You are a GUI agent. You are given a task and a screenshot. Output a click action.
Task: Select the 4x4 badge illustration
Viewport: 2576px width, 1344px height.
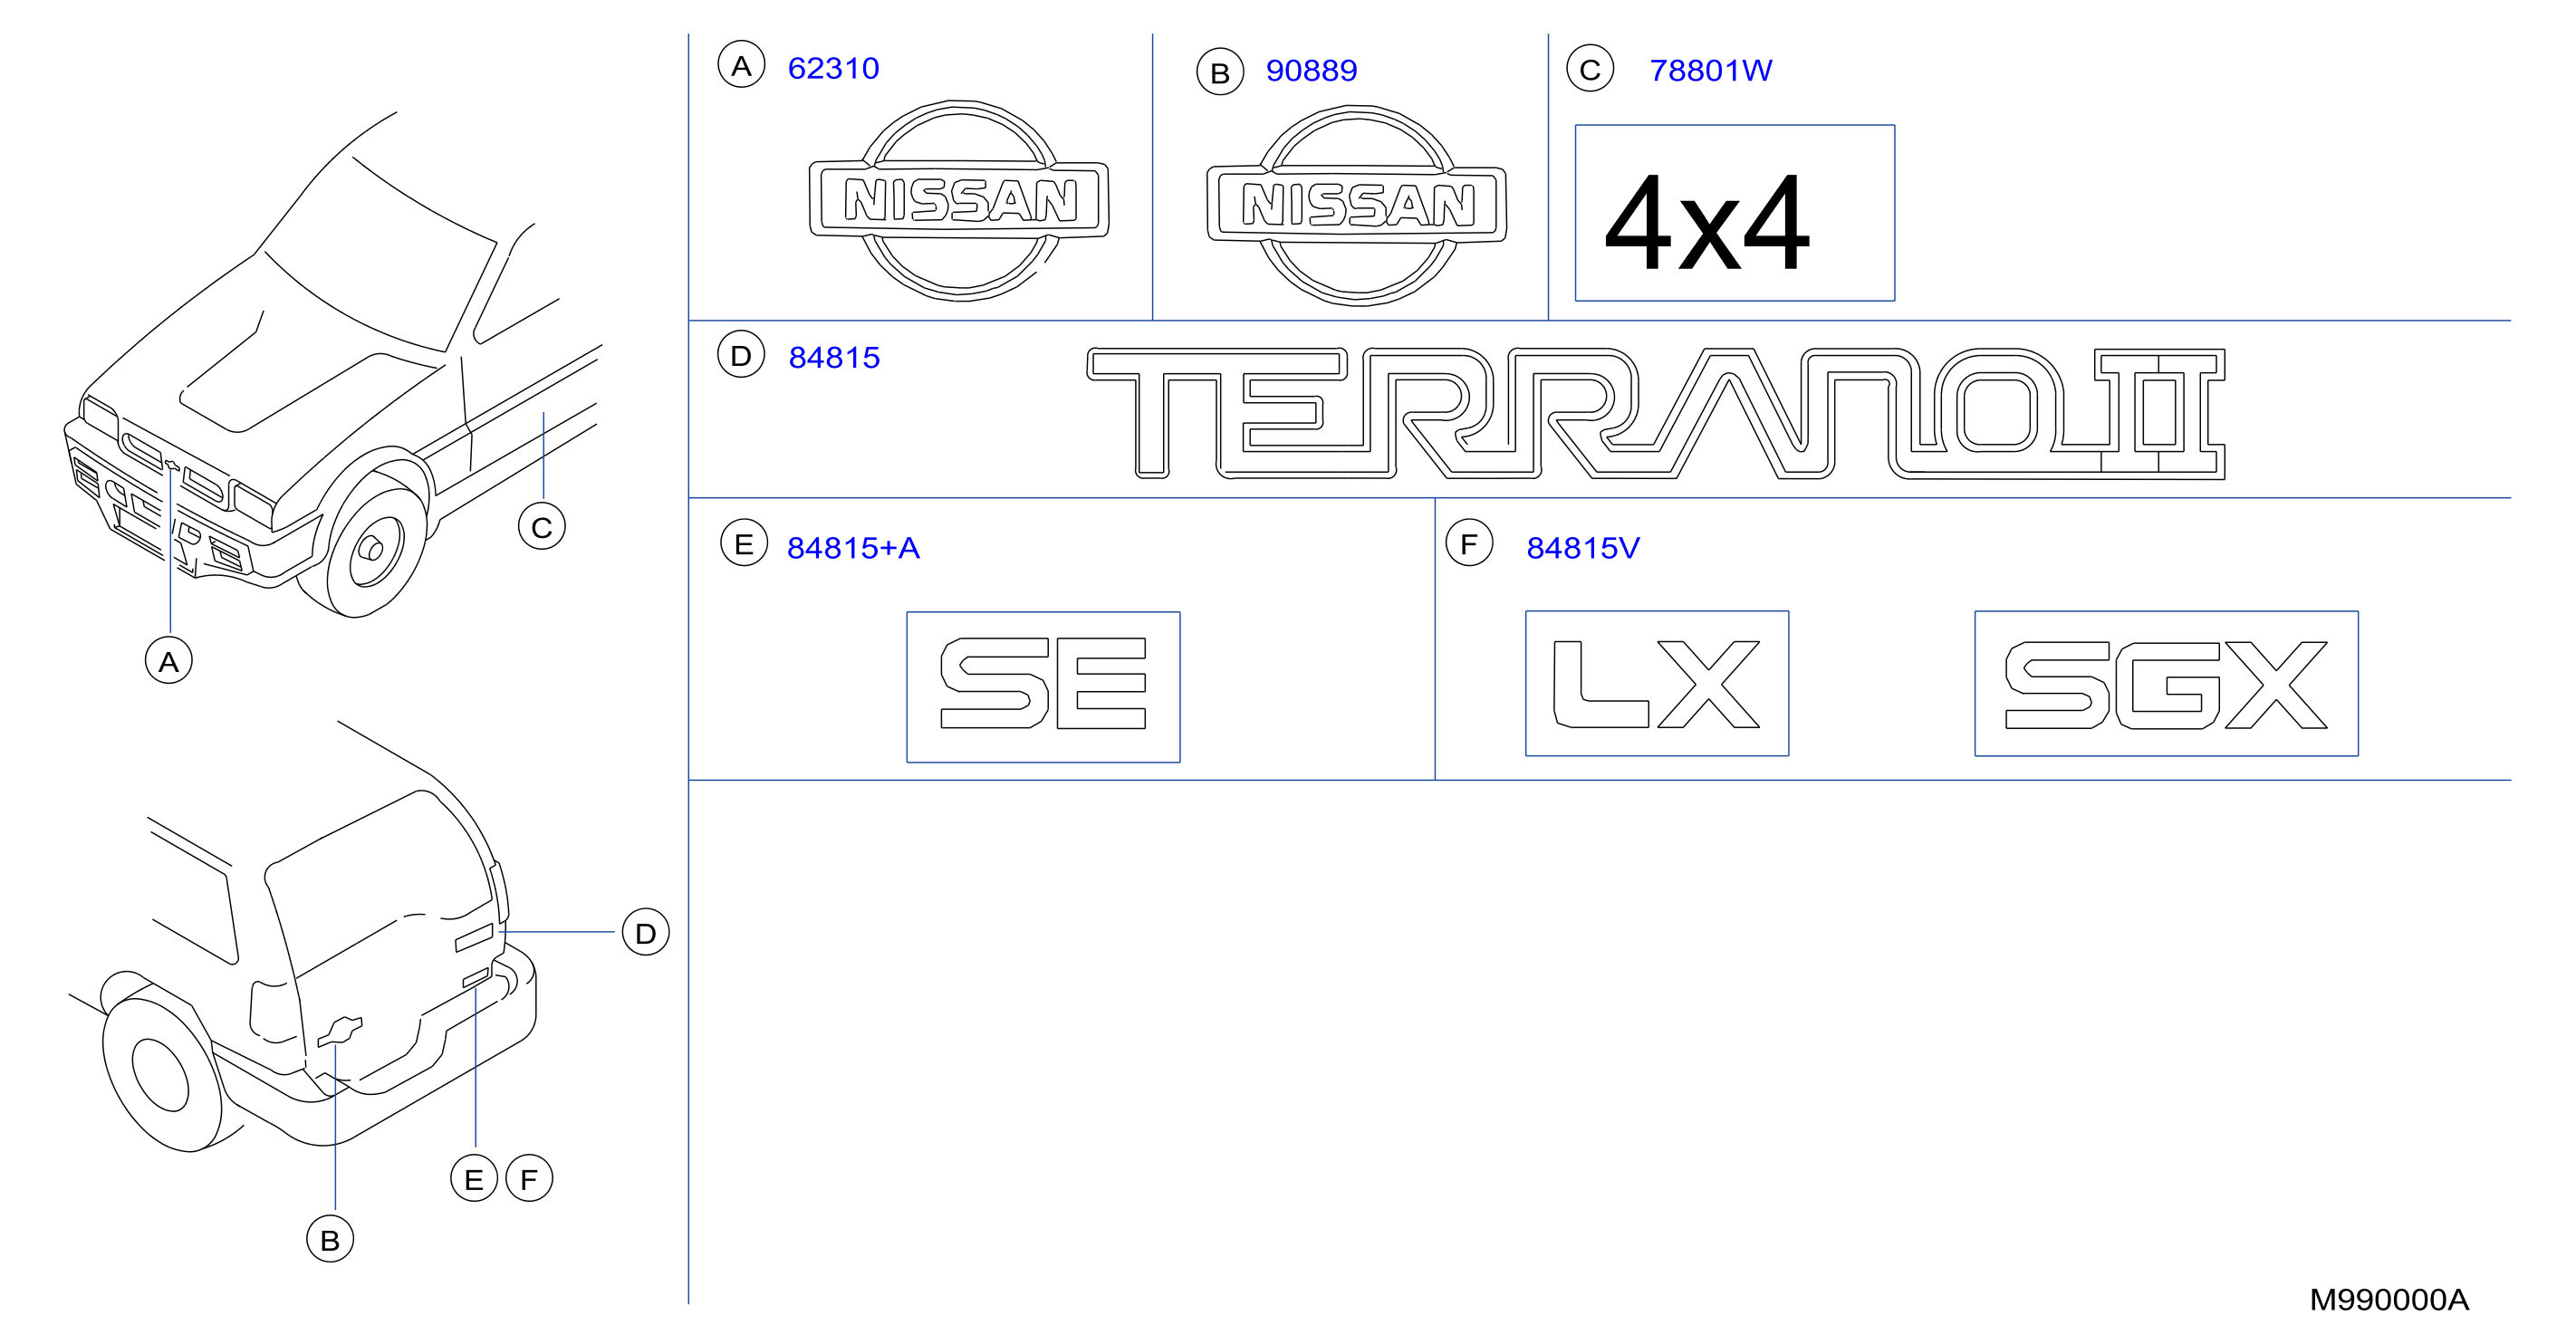[1735, 213]
